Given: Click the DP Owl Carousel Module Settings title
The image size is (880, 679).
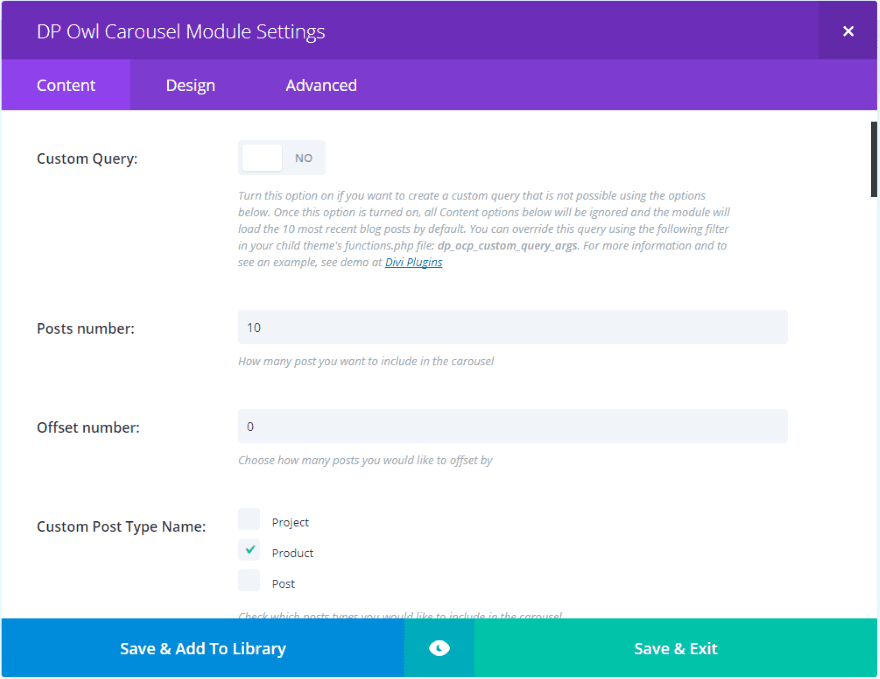Looking at the screenshot, I should click(x=181, y=31).
